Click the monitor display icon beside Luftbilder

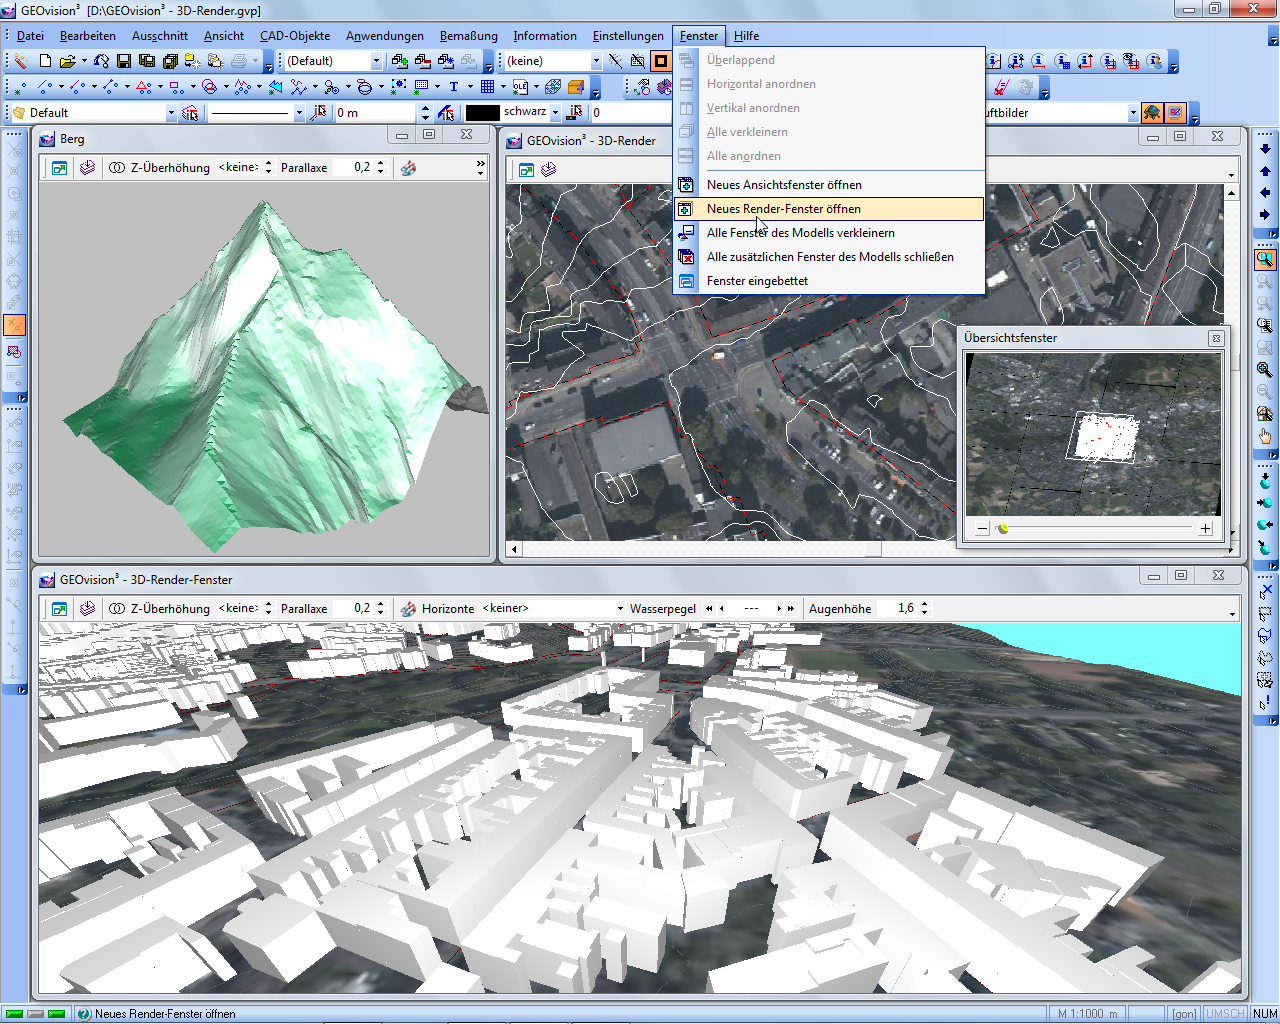1176,113
